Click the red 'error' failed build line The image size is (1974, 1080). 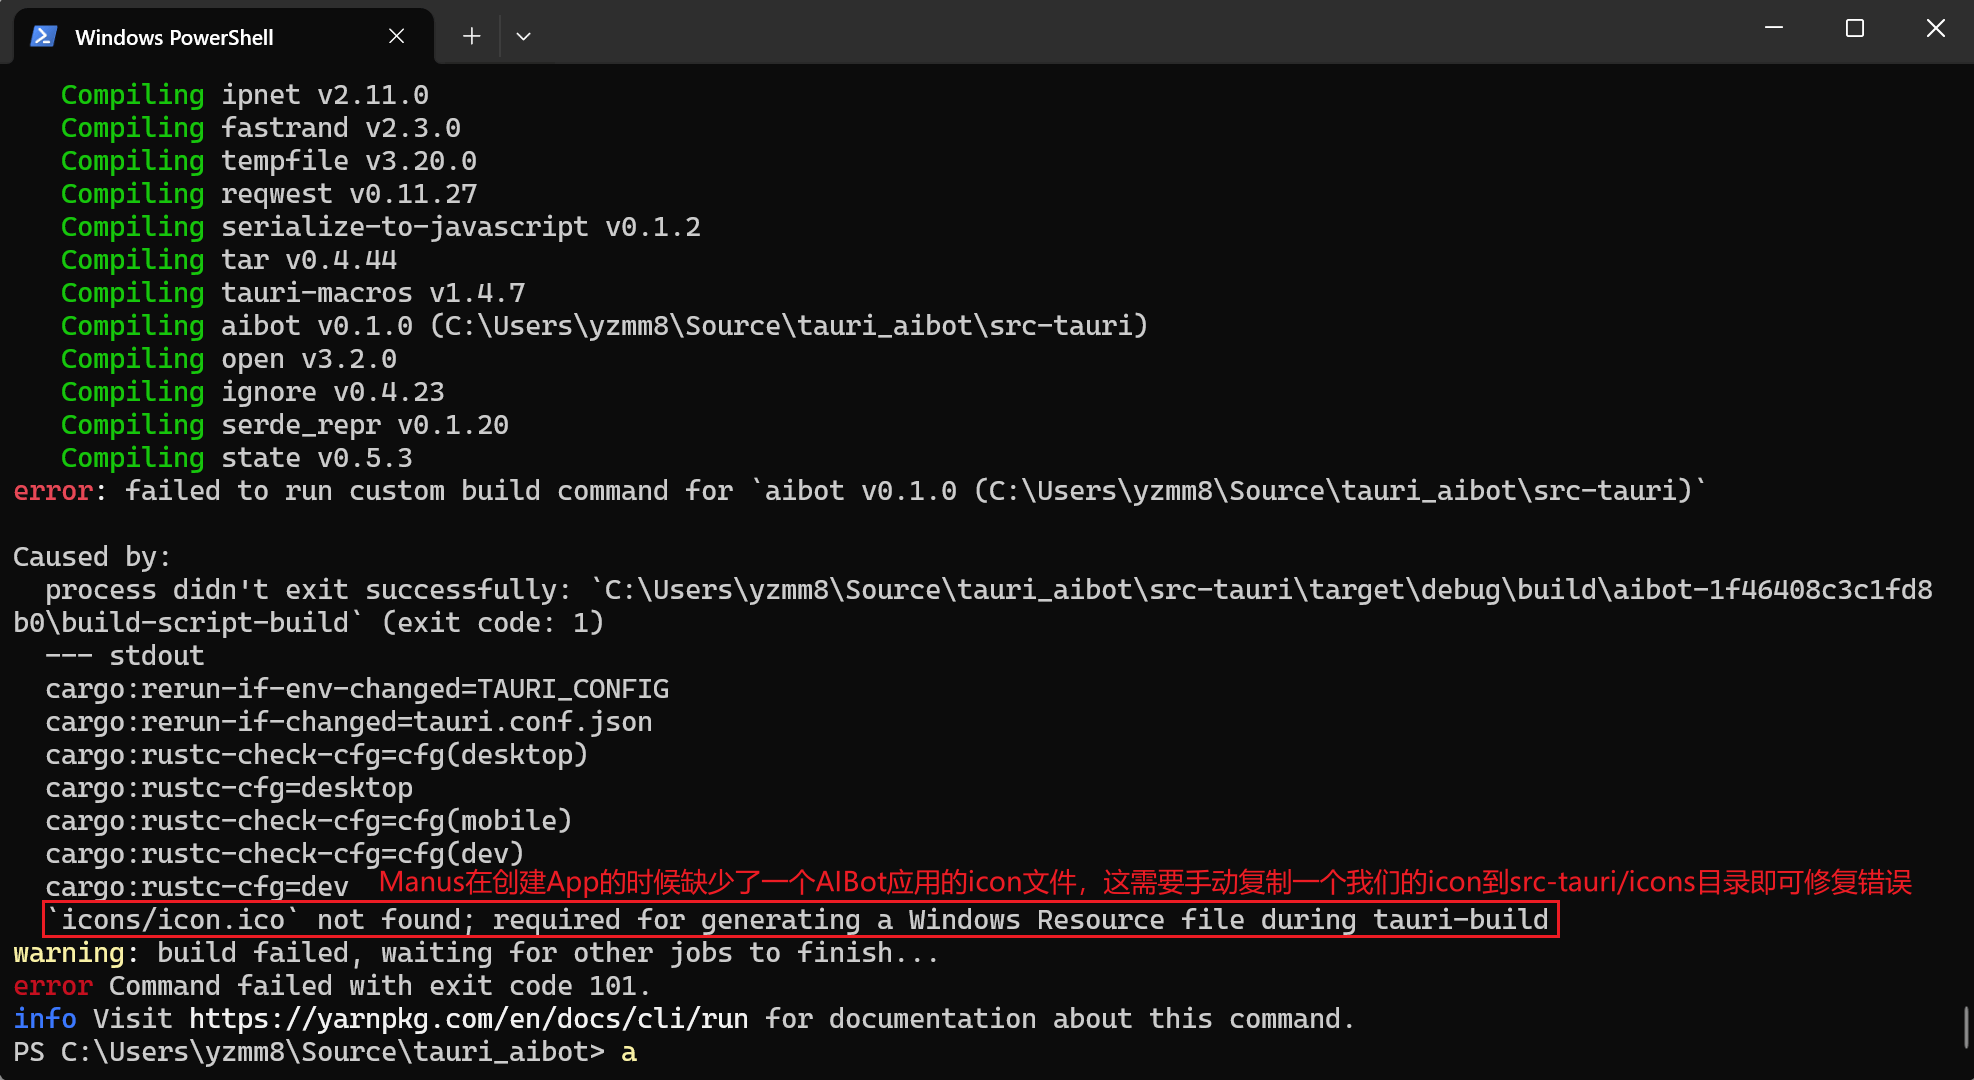click(x=860, y=491)
